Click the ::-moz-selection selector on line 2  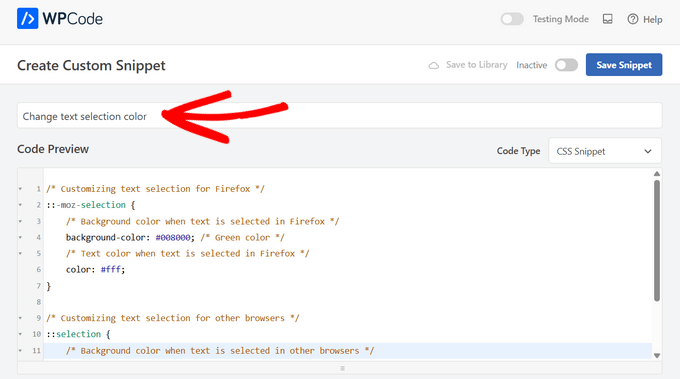[x=86, y=205]
